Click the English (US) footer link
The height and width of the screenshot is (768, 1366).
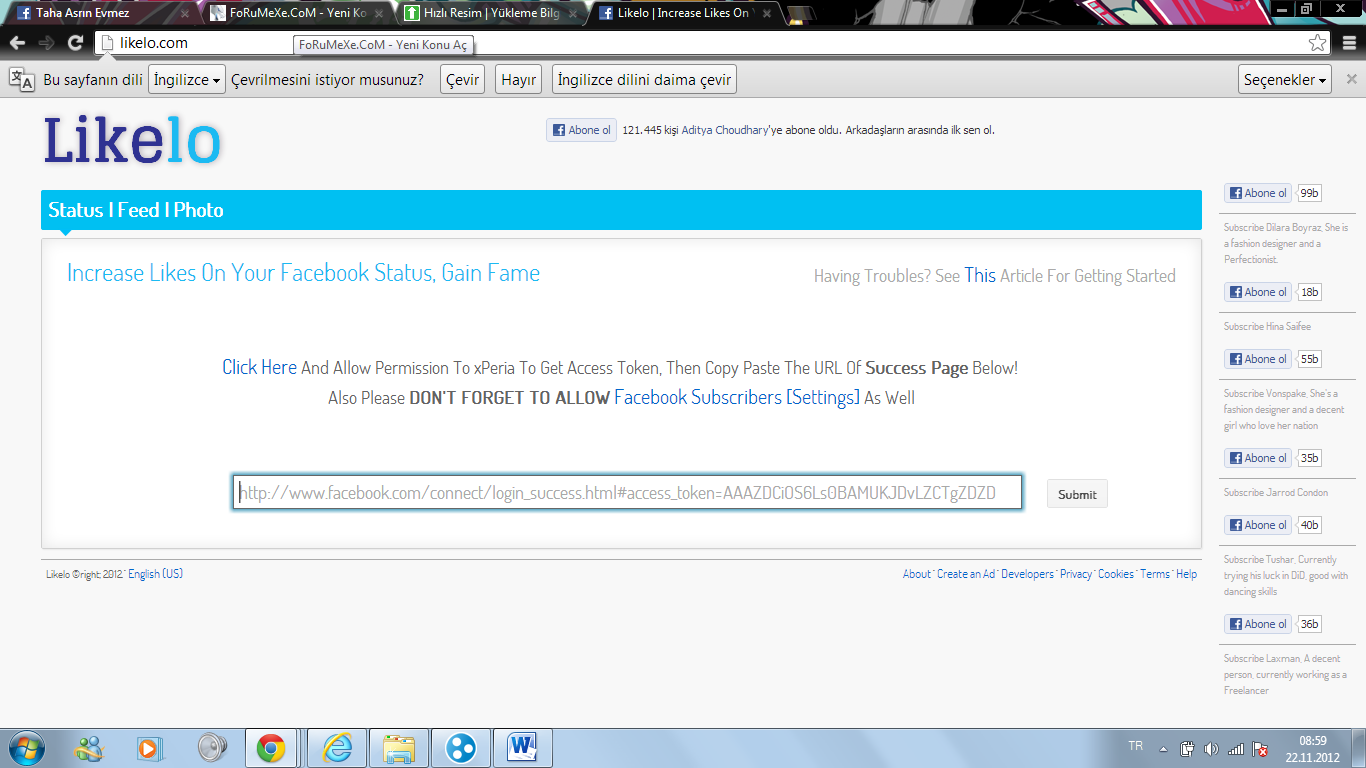point(155,574)
